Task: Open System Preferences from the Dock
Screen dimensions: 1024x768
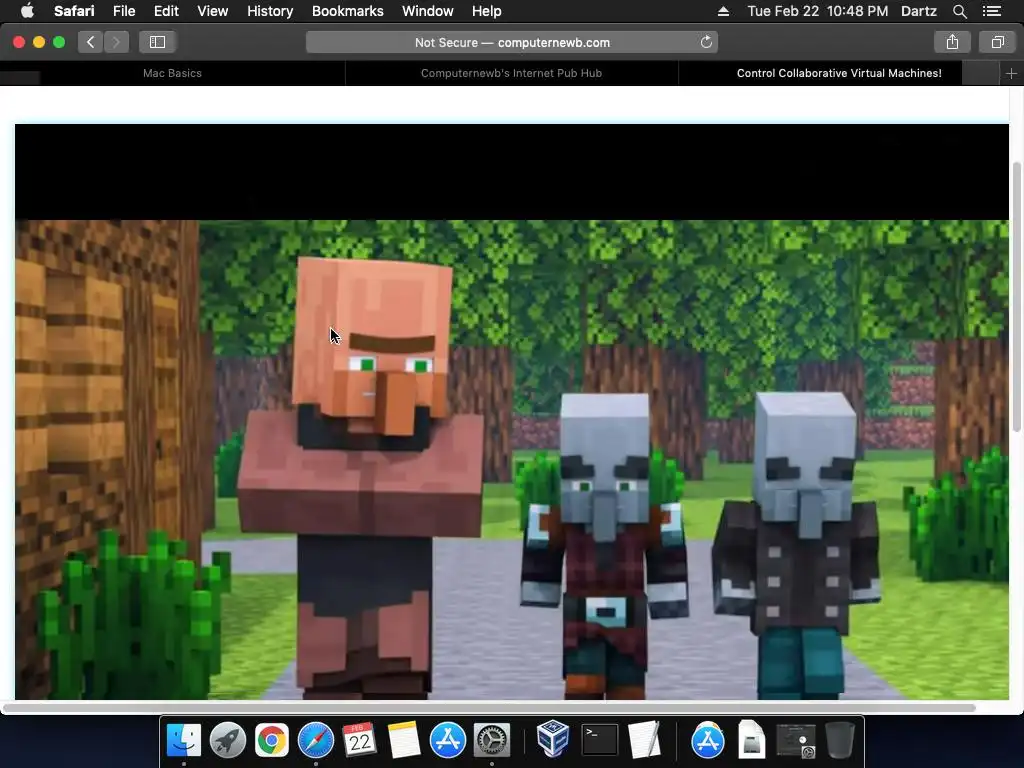Action: click(x=491, y=740)
